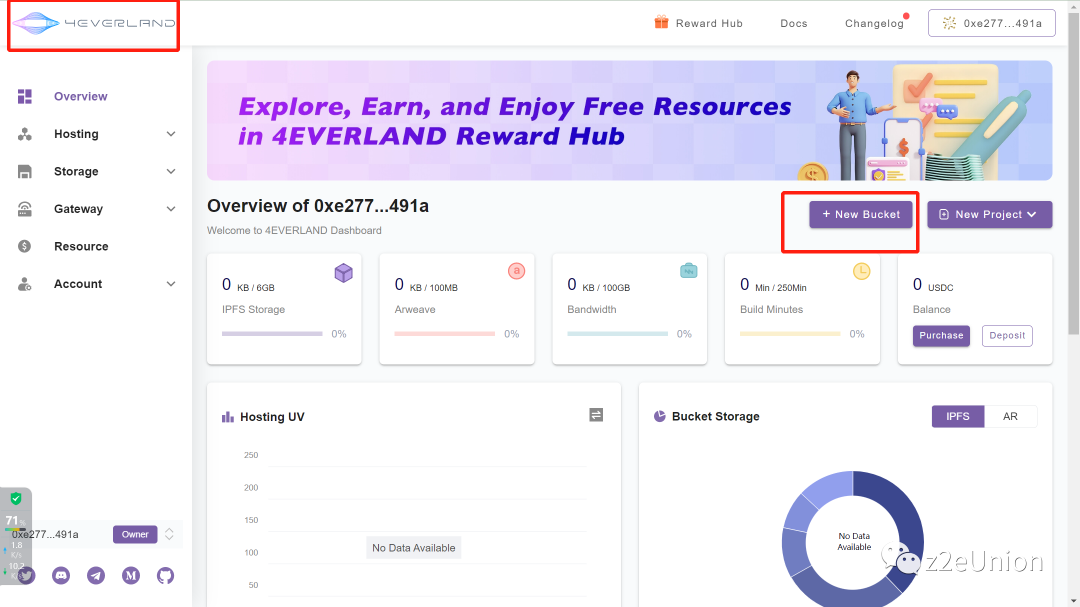Switch Bucket Storage to AR
The image size is (1080, 607).
pyautogui.click(x=1010, y=416)
